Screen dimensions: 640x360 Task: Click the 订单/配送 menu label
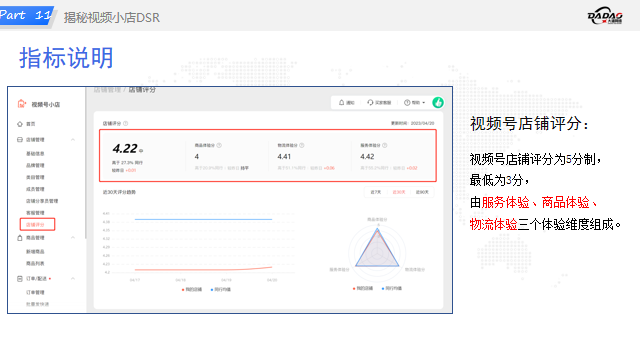click(x=36, y=278)
